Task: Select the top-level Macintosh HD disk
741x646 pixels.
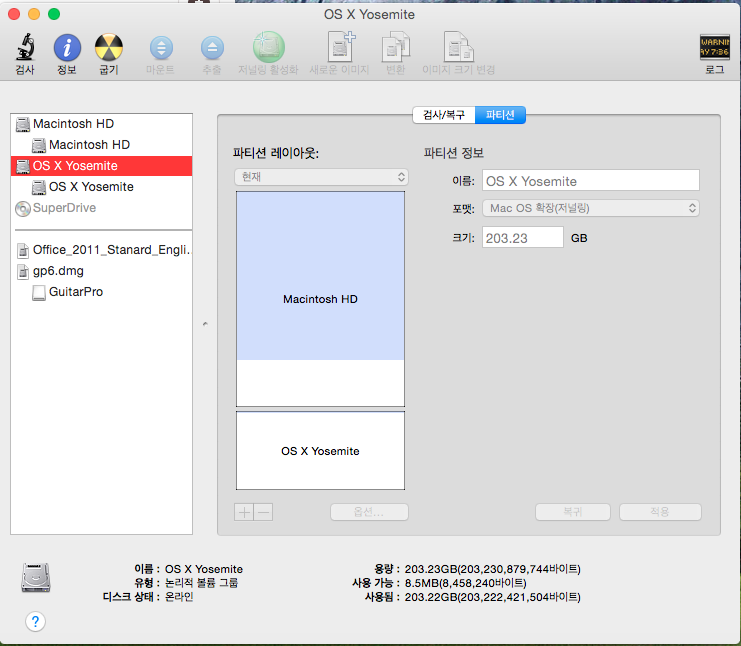Action: [x=101, y=124]
